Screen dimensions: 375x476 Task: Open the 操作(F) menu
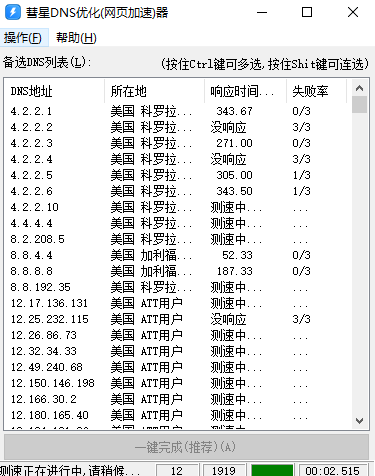(x=23, y=38)
